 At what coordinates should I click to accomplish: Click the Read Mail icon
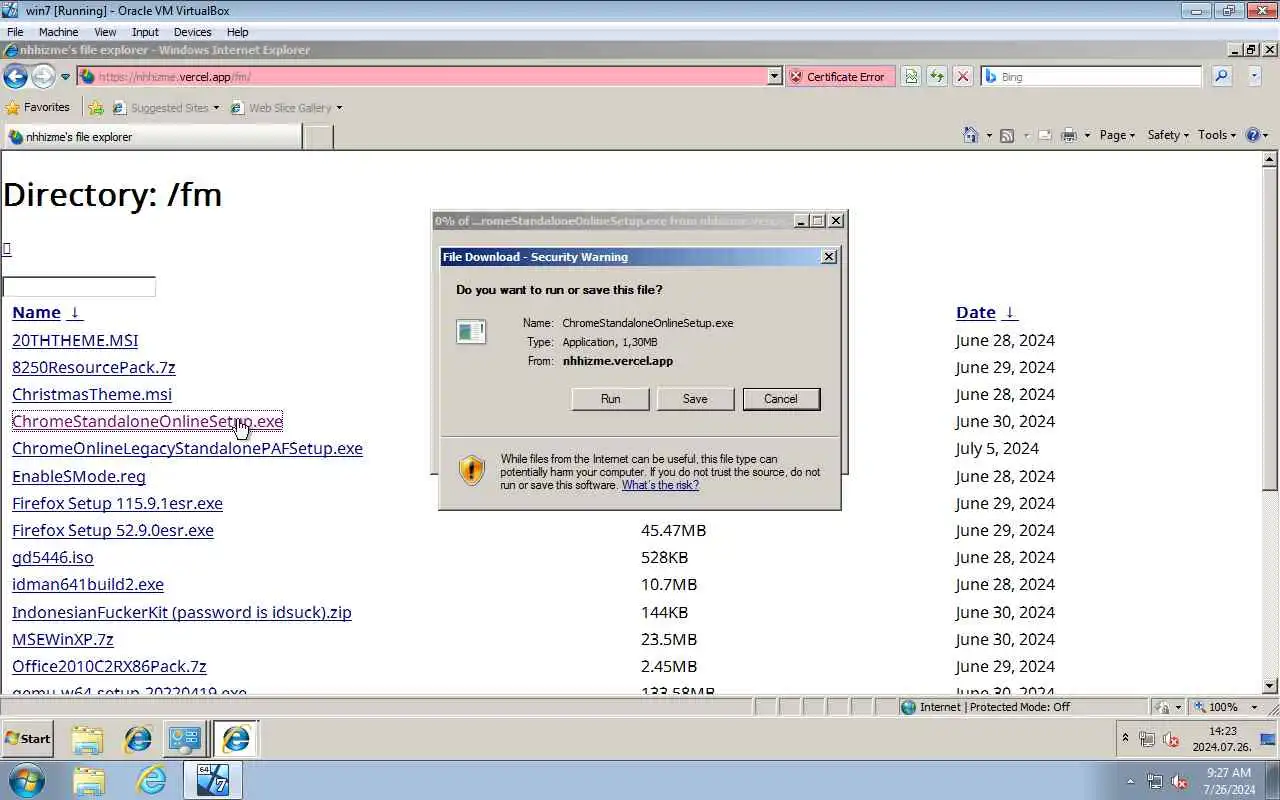coord(1045,135)
